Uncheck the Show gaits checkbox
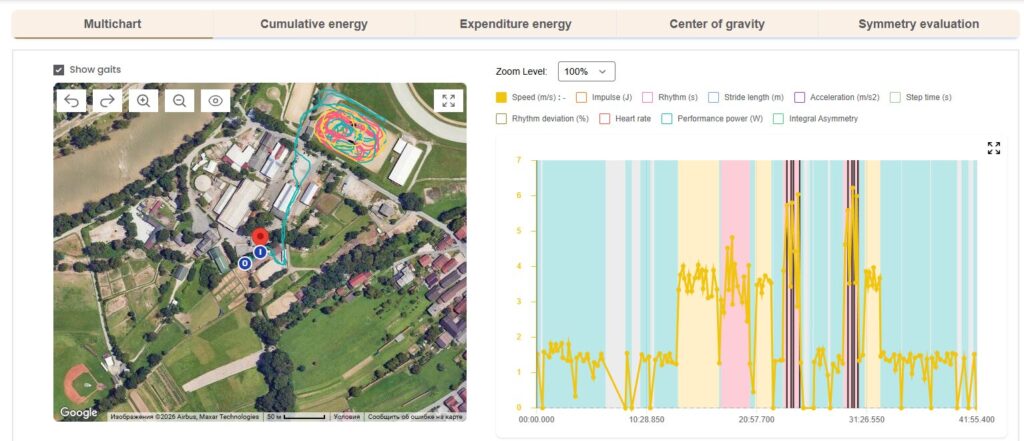 coord(59,70)
